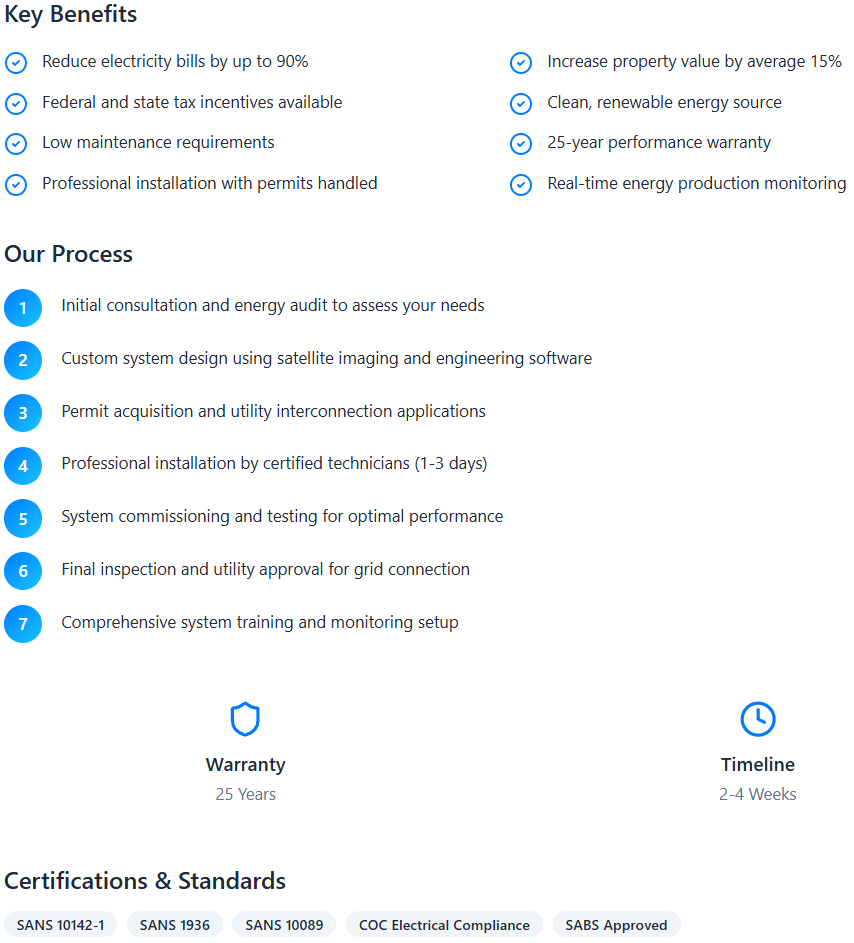The image size is (854, 943).
Task: Click checkmark icon next to 25-year performance warranty
Action: point(521,144)
